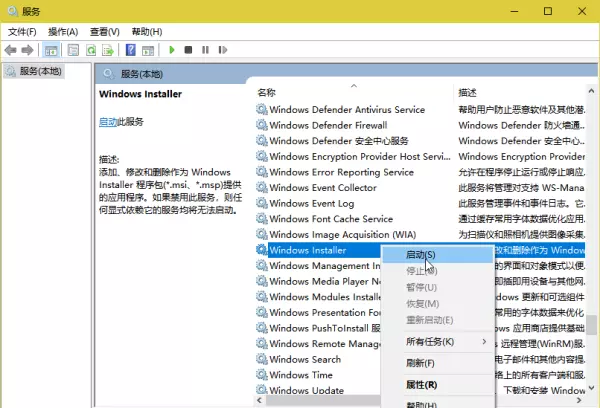Select Windows Media Player service row
Image resolution: width=600 pixels, height=408 pixels.
click(x=318, y=281)
